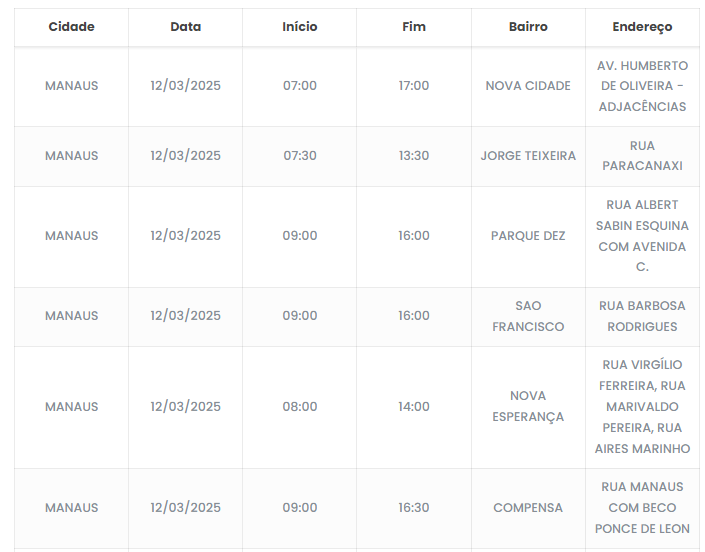
Task: Click the 13:30 end time cell
Action: (413, 156)
